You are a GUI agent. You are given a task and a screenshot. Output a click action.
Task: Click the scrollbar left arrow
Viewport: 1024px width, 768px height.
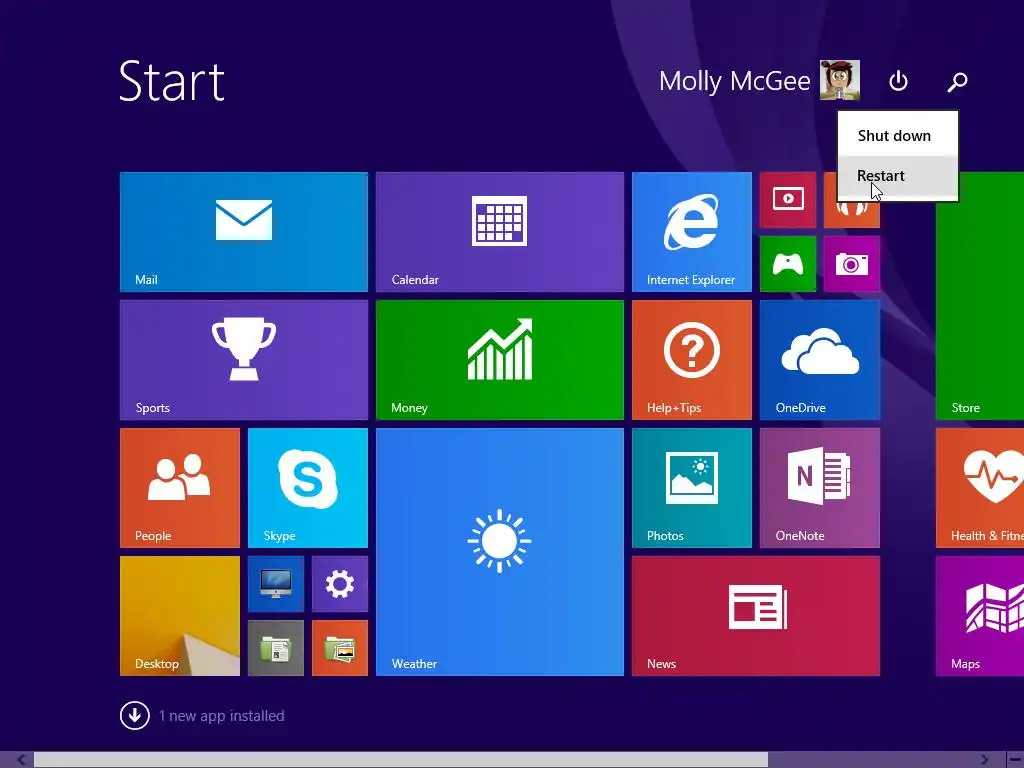[x=21, y=760]
